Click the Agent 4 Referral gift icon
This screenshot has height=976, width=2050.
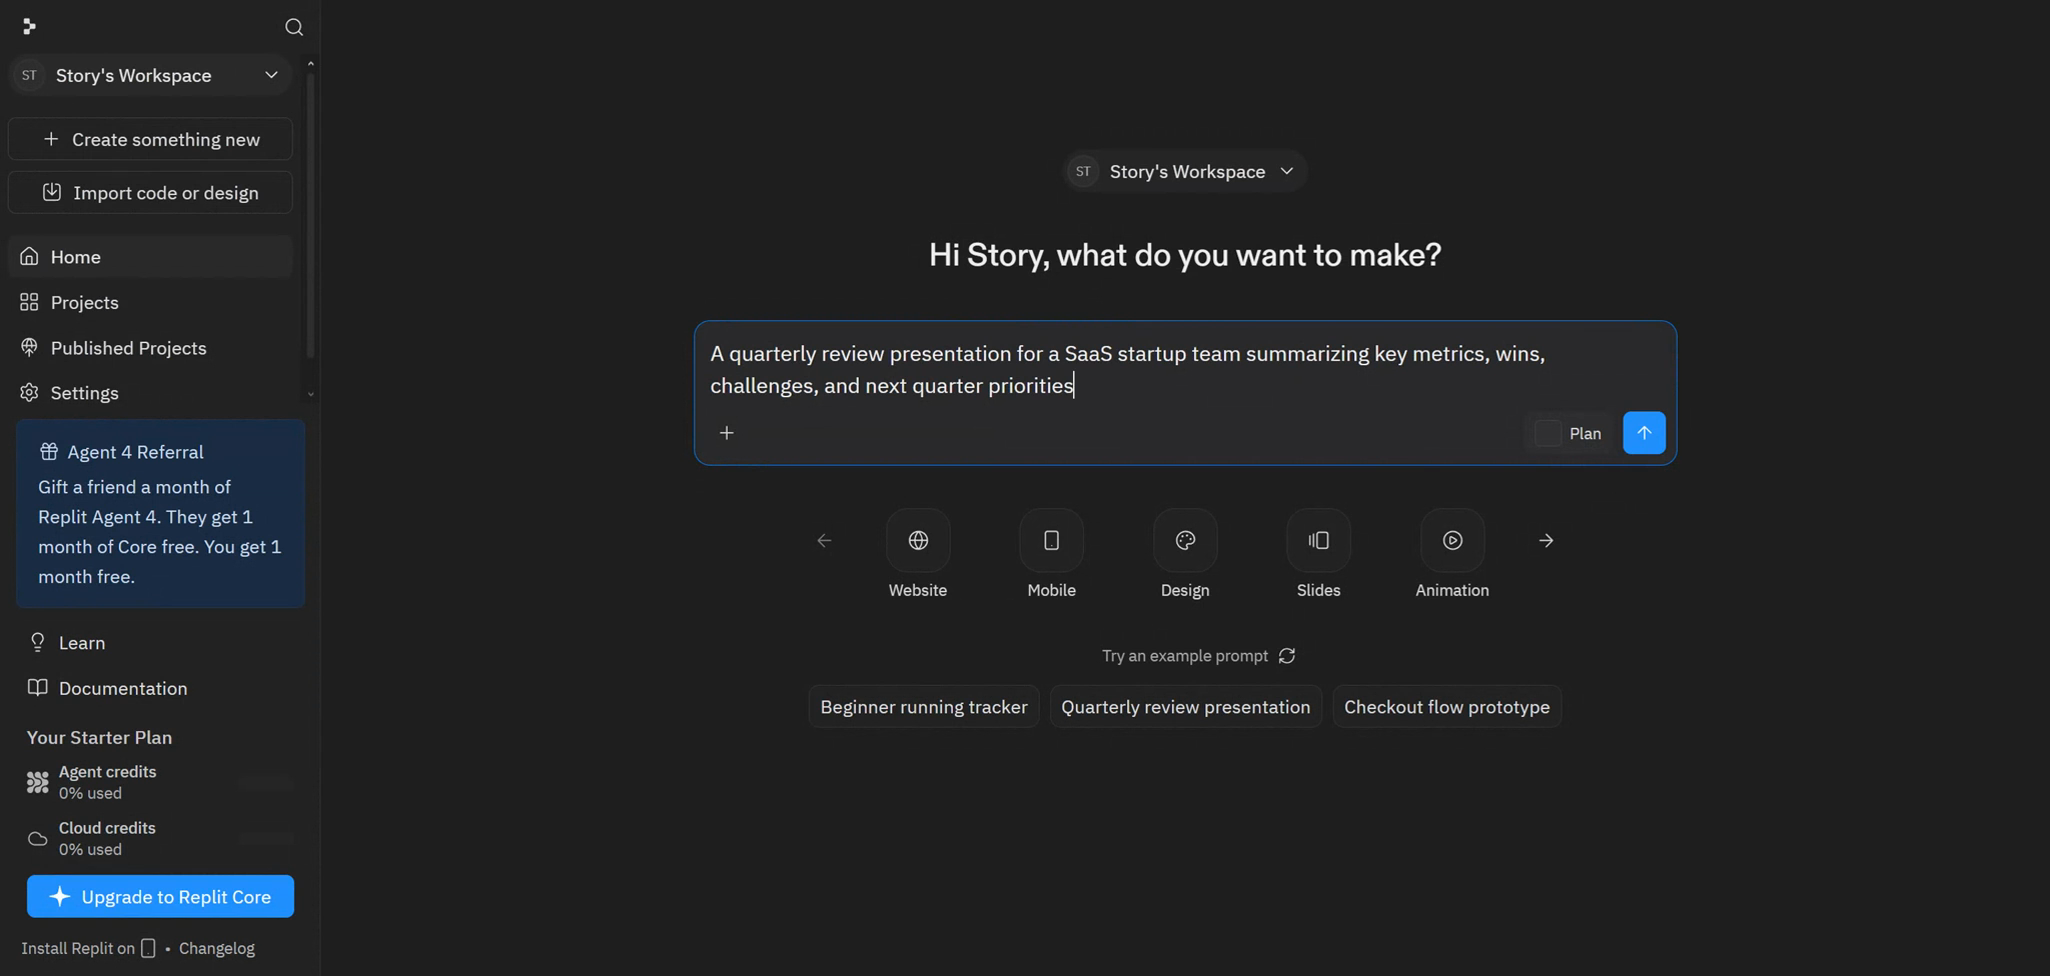tap(48, 452)
